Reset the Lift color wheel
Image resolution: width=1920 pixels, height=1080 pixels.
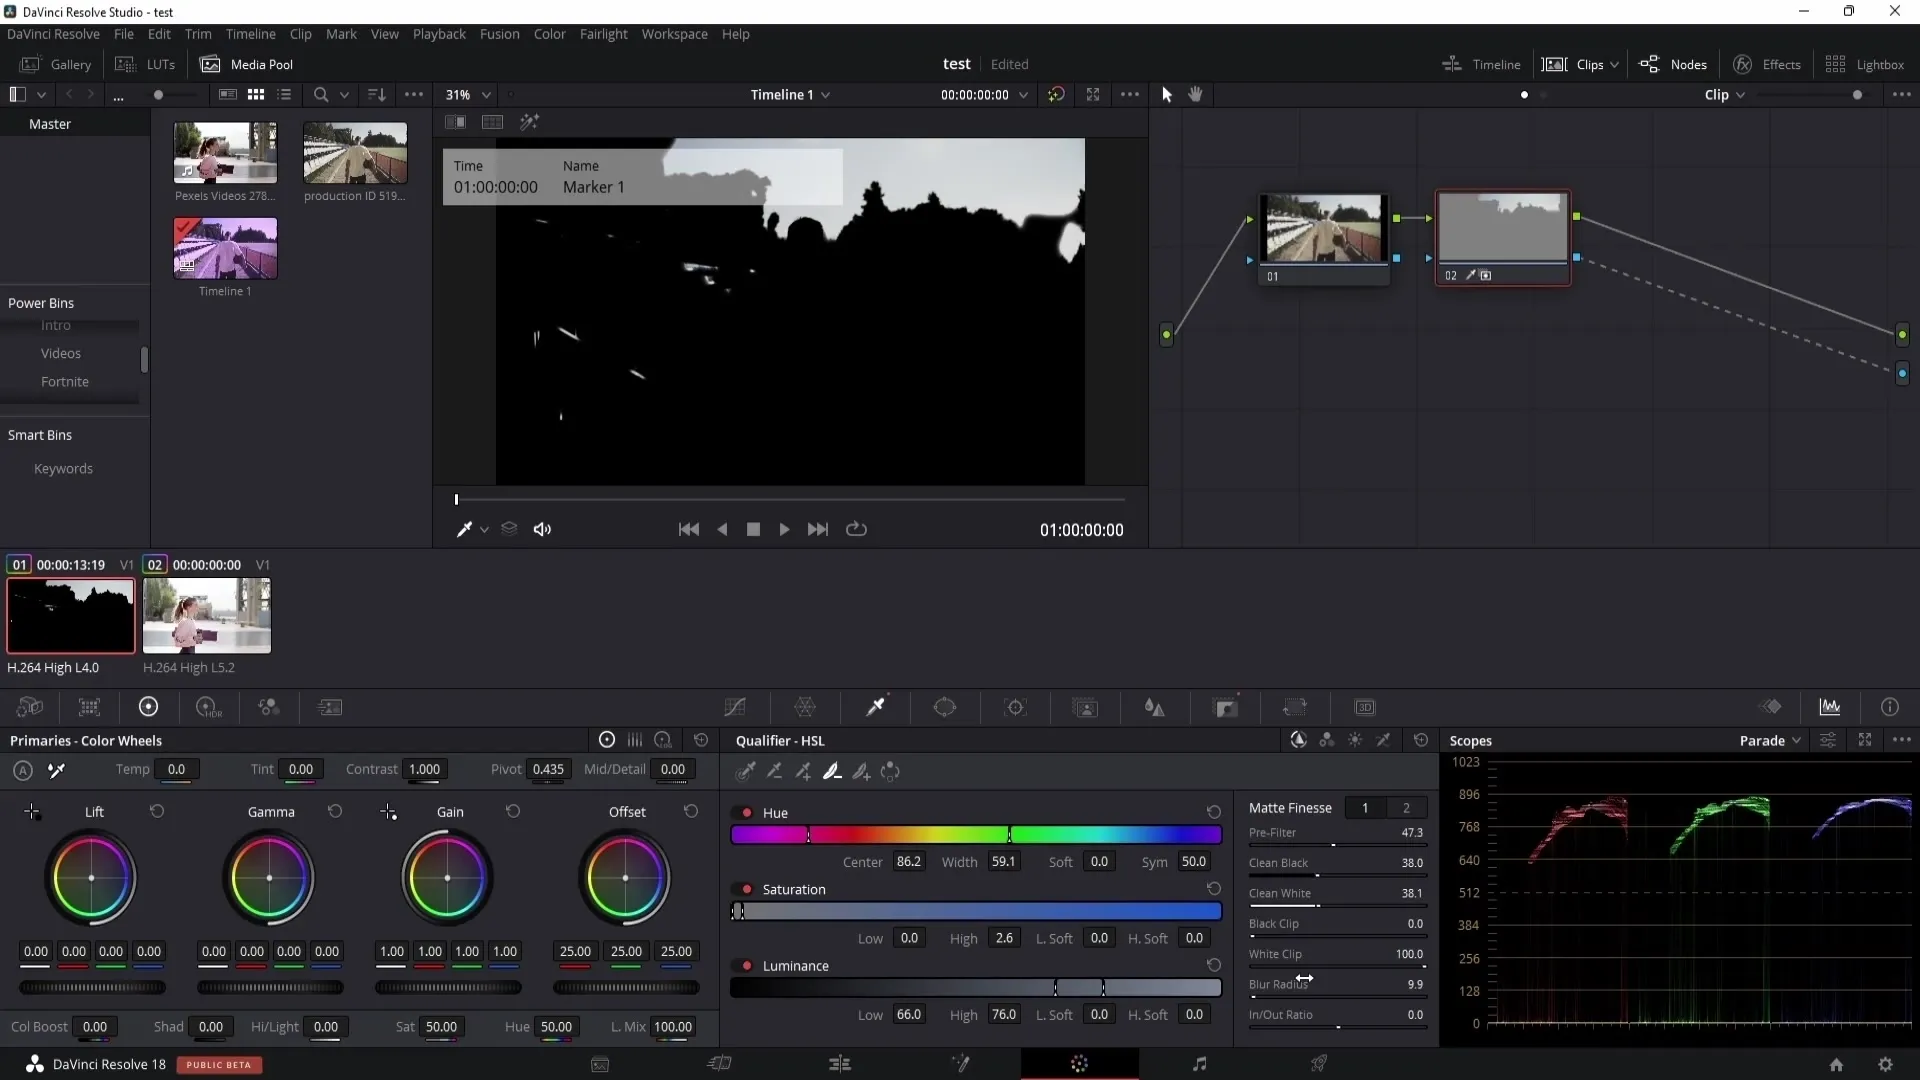point(157,811)
